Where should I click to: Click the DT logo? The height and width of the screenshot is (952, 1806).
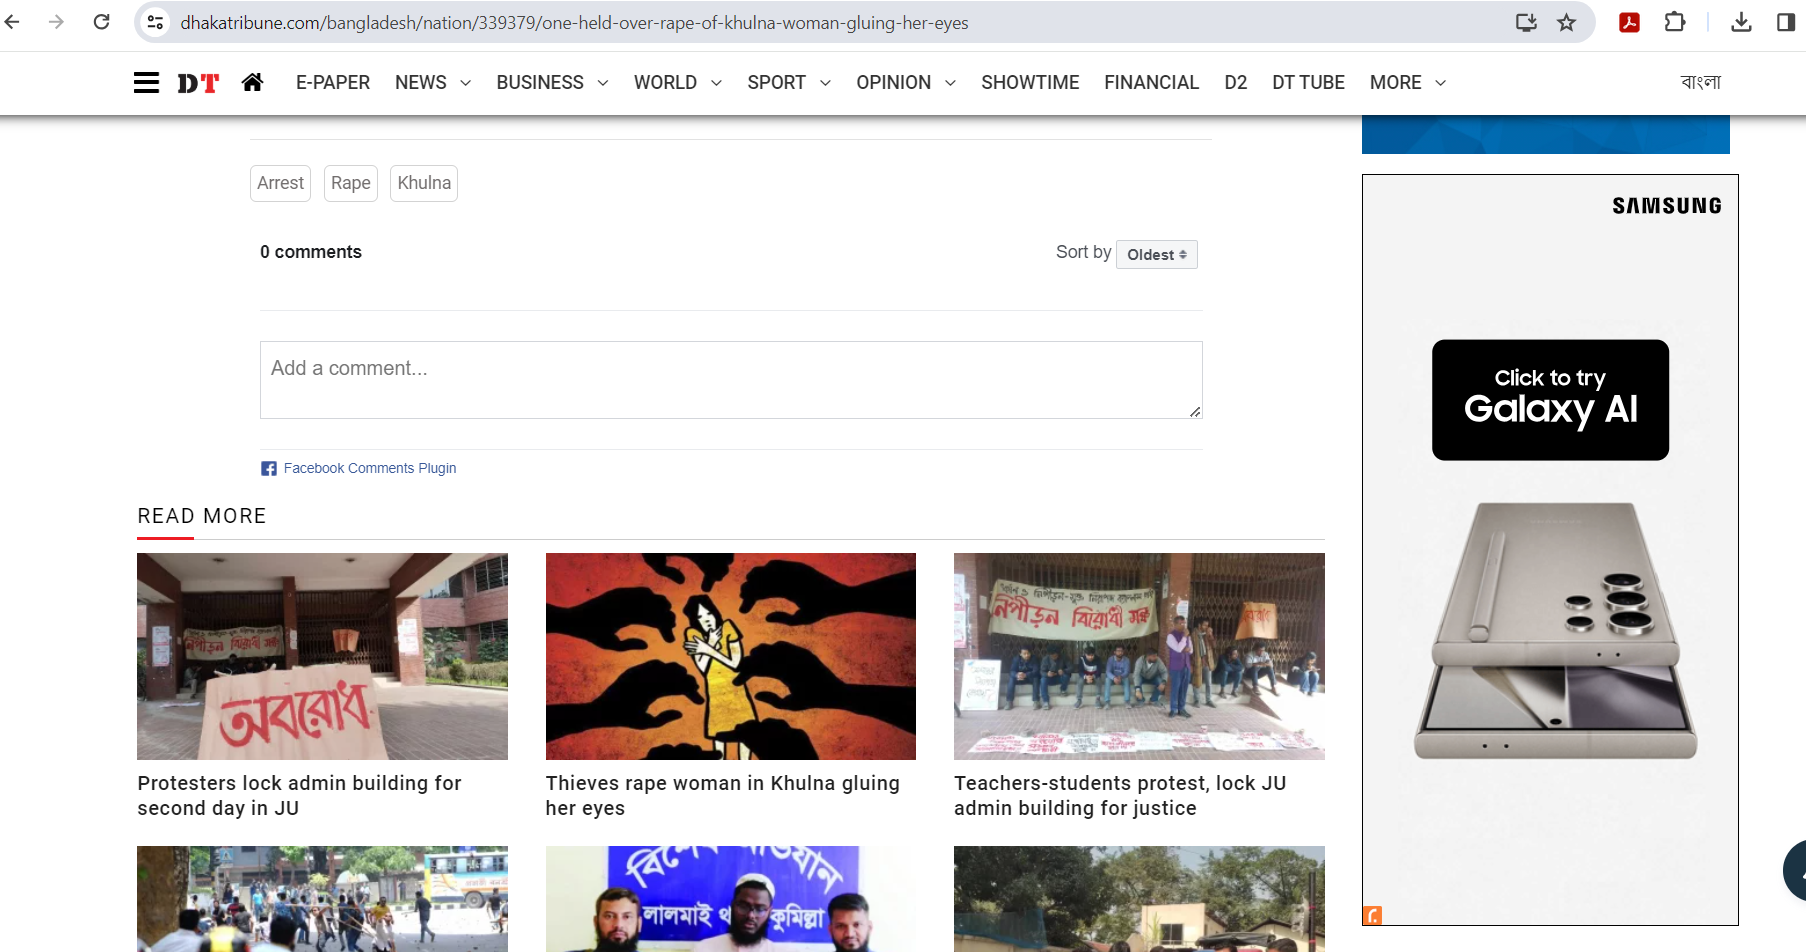pos(198,83)
